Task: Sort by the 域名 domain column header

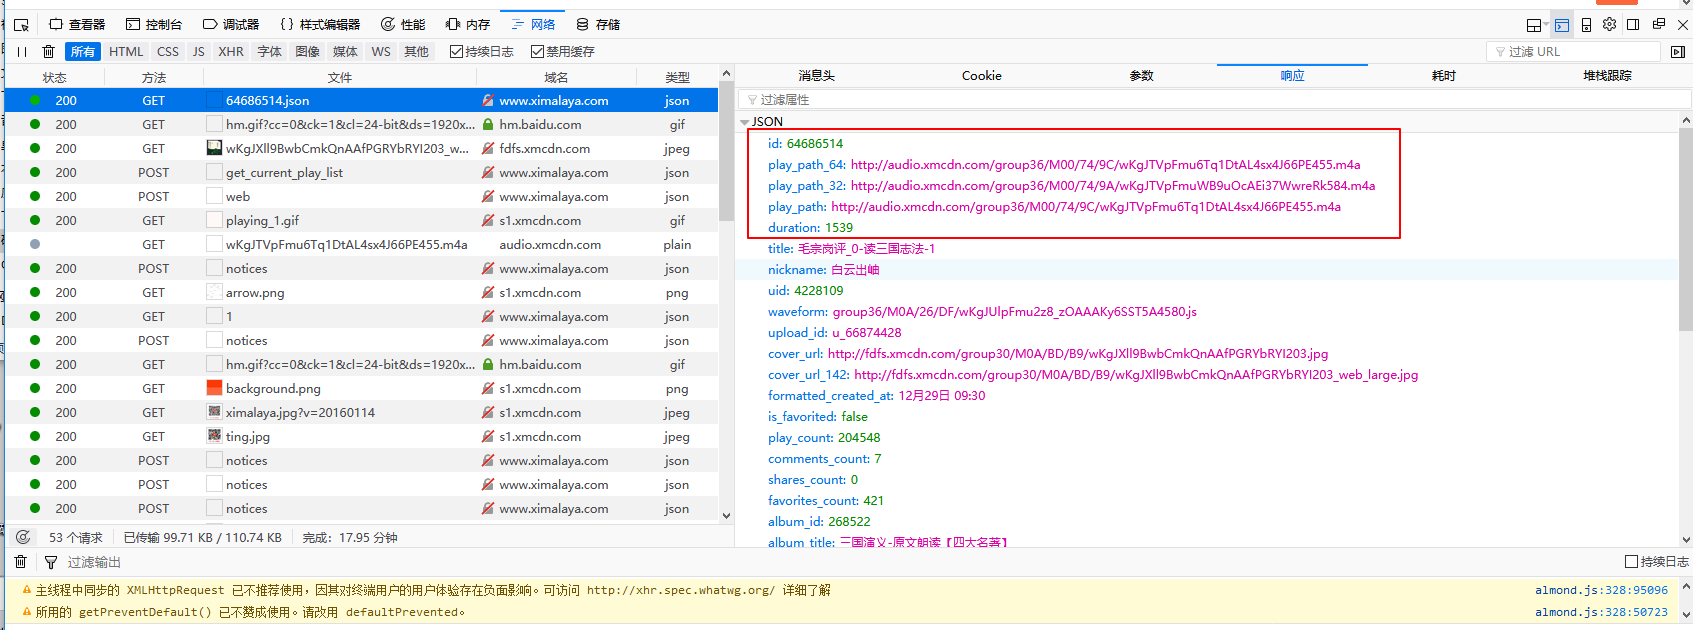Action: (556, 77)
